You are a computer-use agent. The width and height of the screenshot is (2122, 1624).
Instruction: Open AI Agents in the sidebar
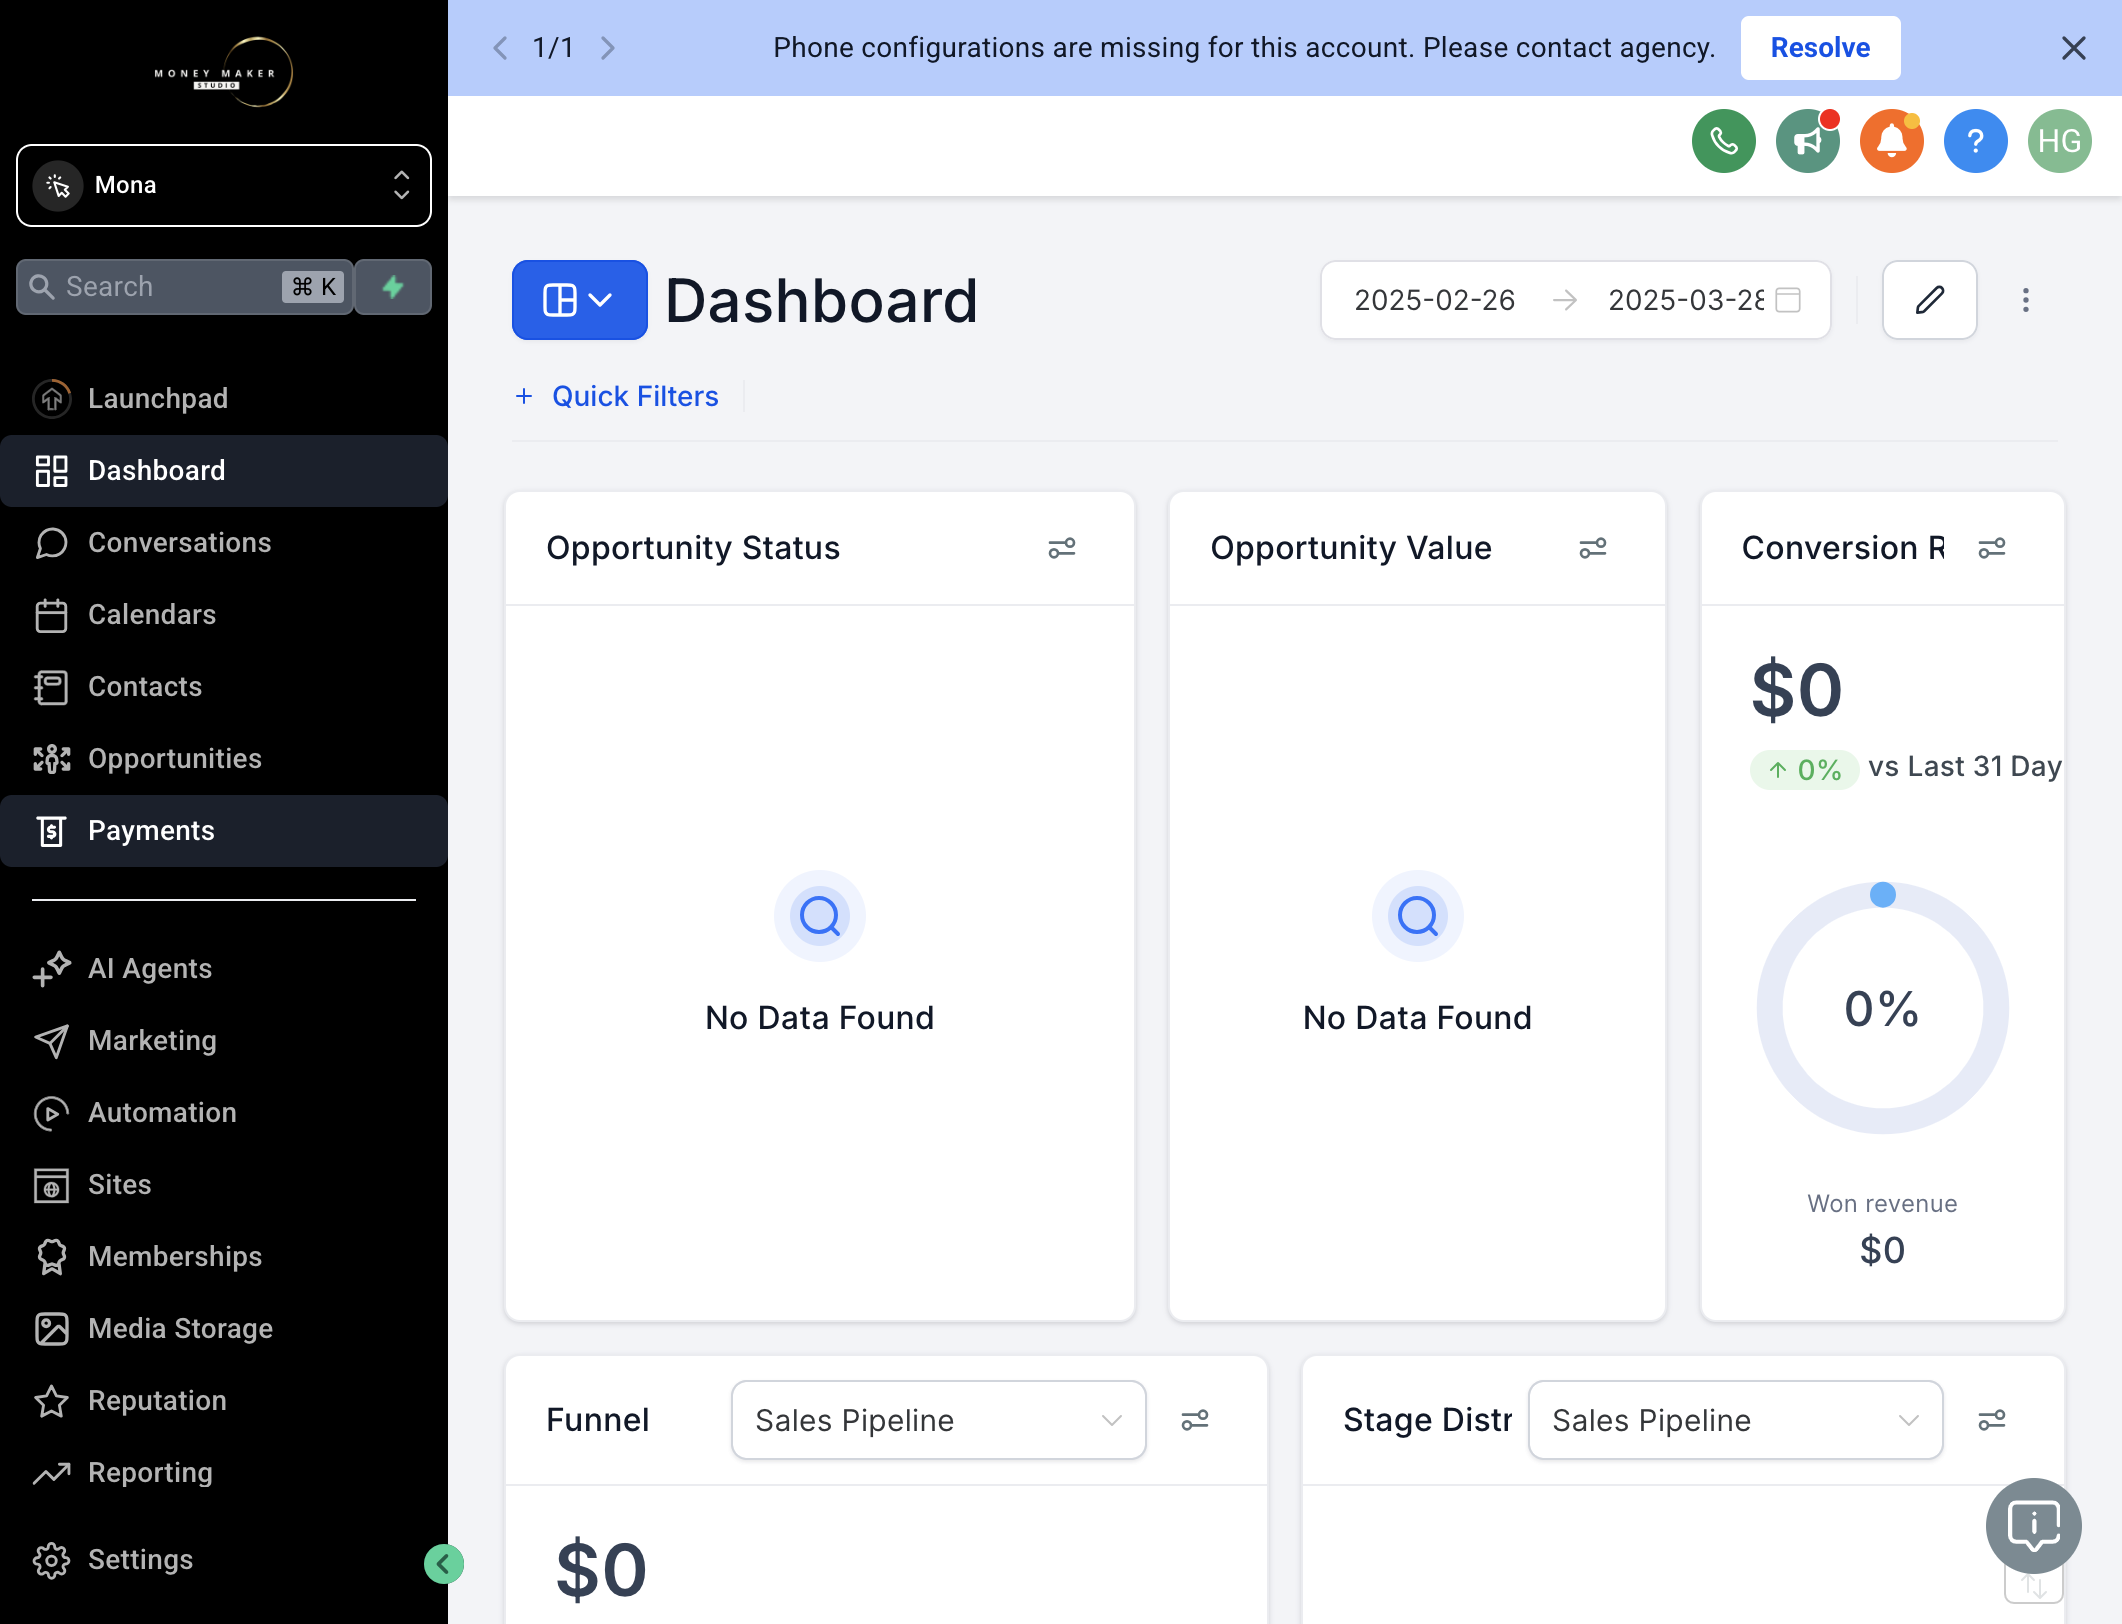224,968
